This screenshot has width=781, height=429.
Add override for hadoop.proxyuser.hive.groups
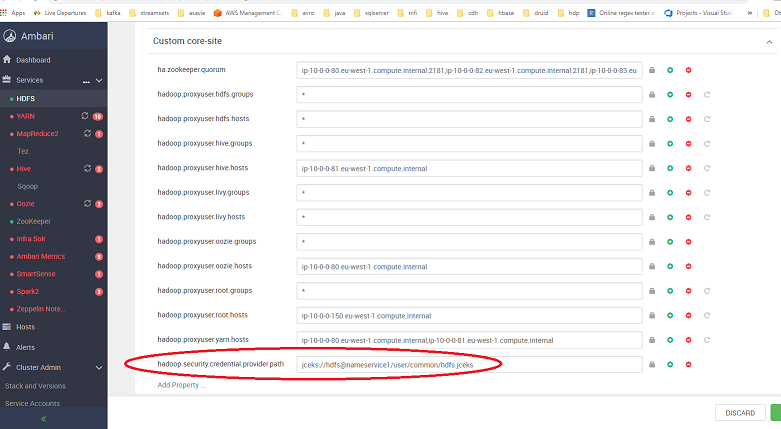pos(670,143)
